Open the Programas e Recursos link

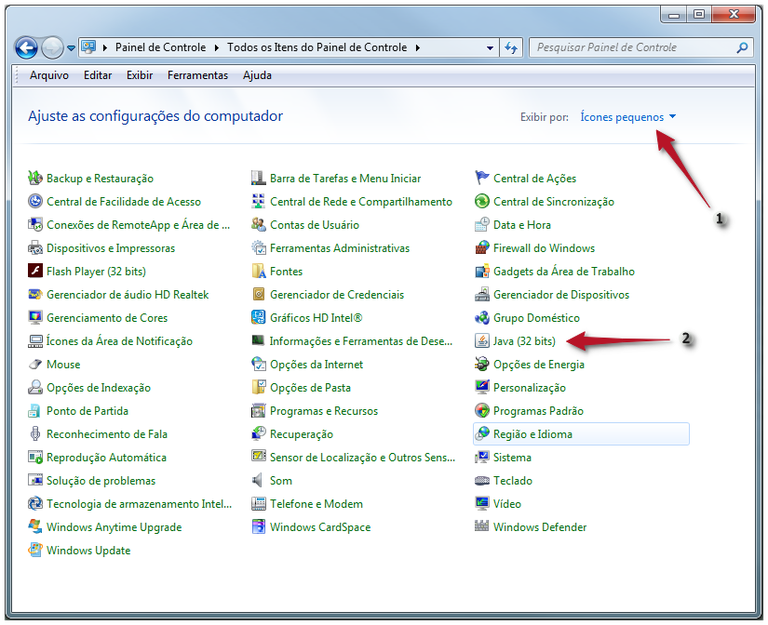pyautogui.click(x=323, y=411)
